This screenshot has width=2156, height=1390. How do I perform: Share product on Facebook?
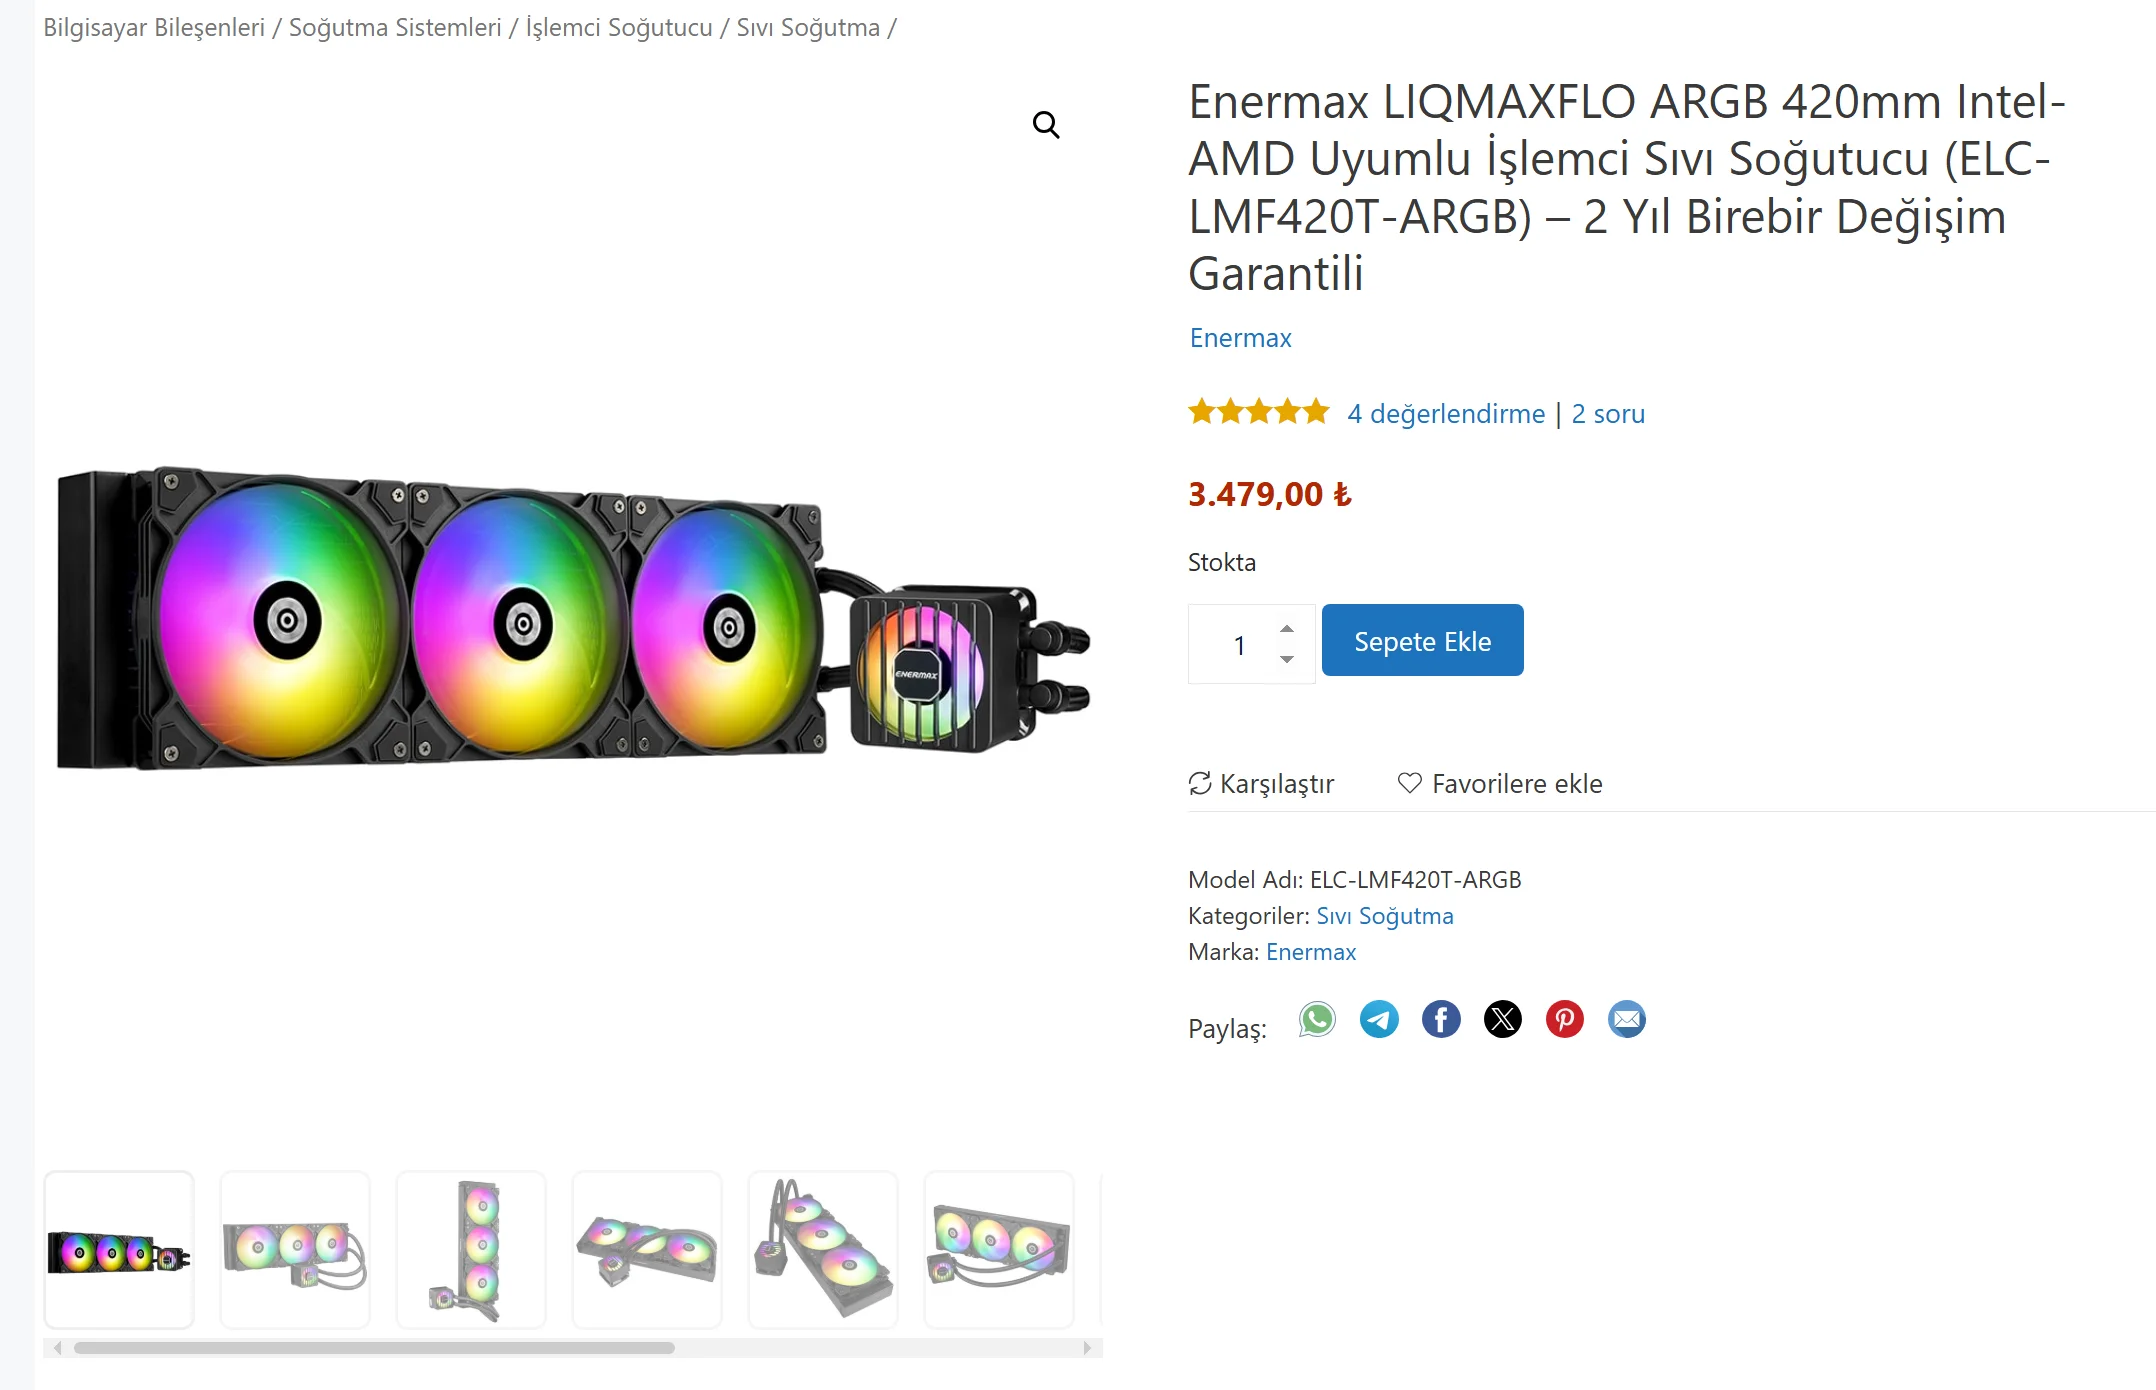(x=1441, y=1019)
